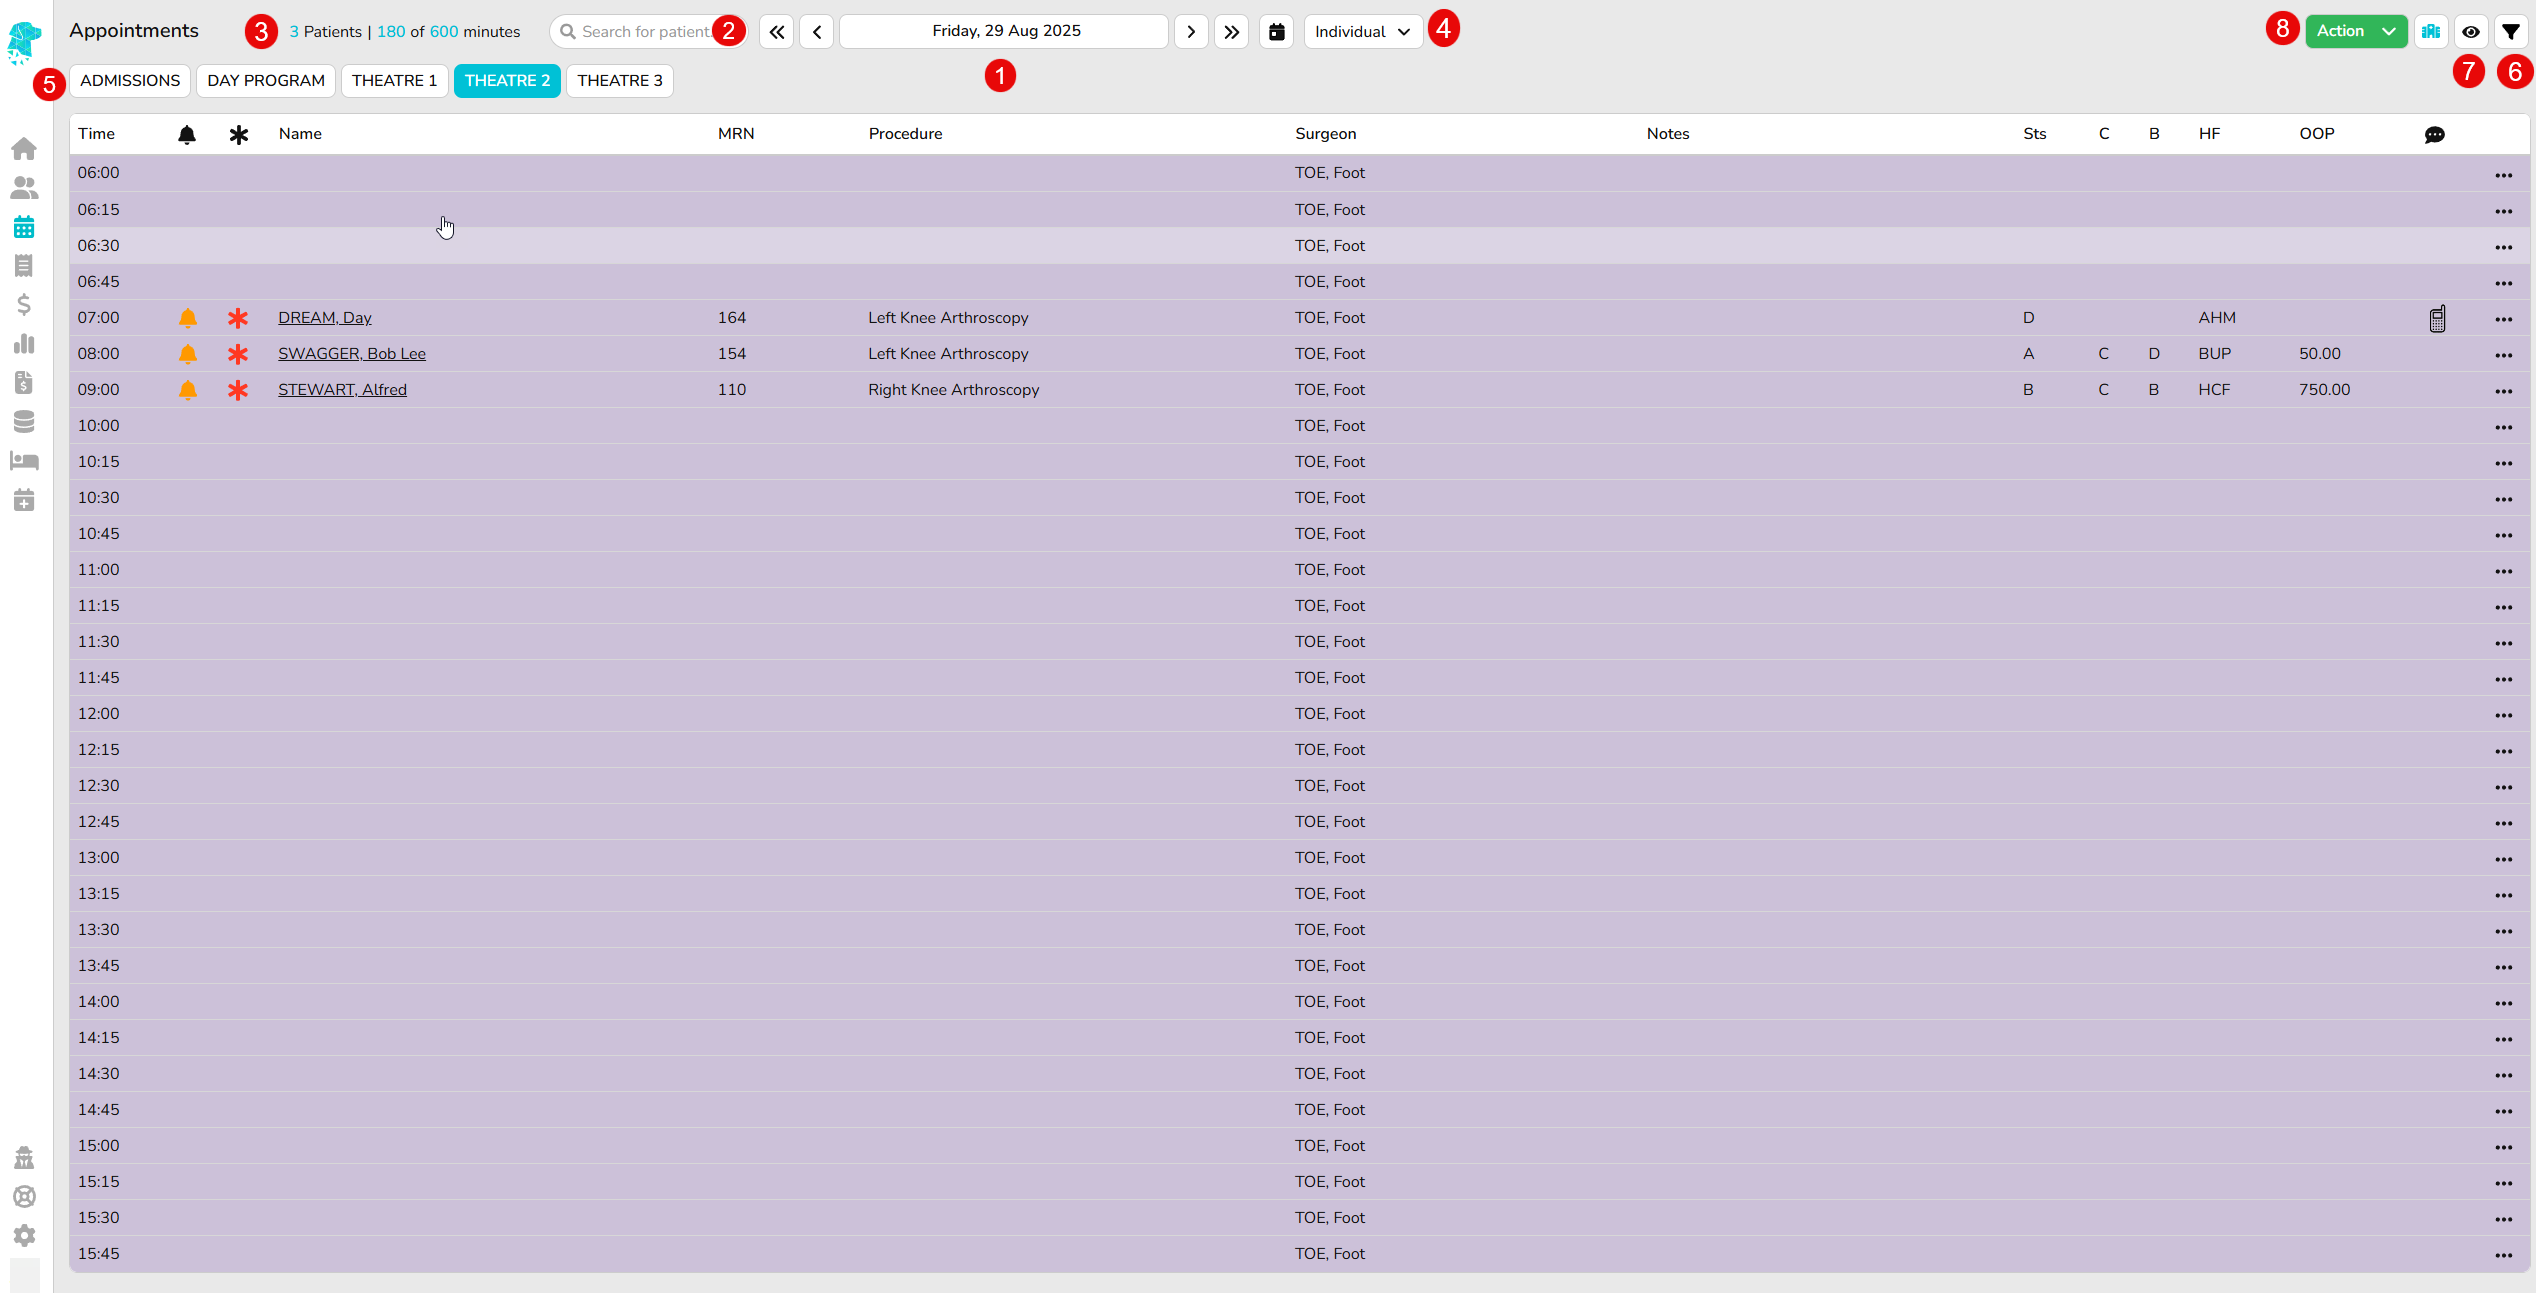Screen dimensions: 2536x1293
Task: Click the filter funnel icon
Action: coord(2510,32)
